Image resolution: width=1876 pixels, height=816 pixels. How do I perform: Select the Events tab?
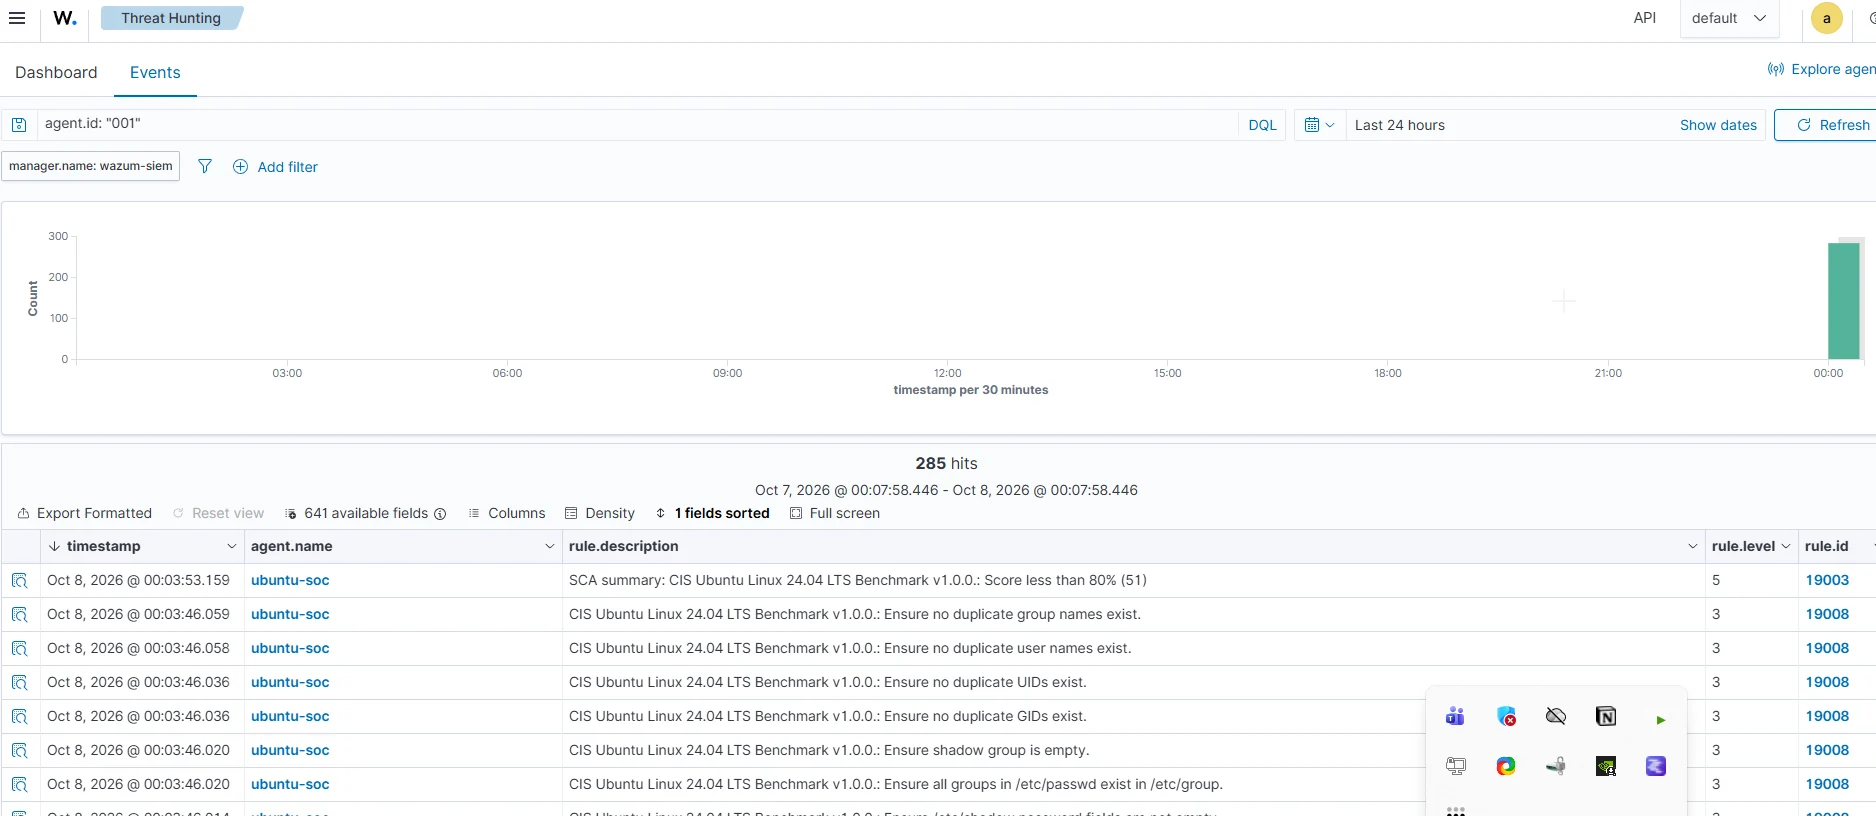tap(155, 72)
